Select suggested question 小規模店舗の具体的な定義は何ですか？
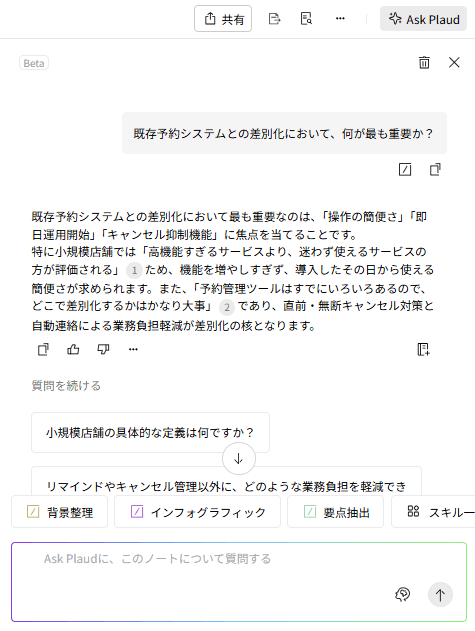The image size is (475, 631). [x=151, y=433]
